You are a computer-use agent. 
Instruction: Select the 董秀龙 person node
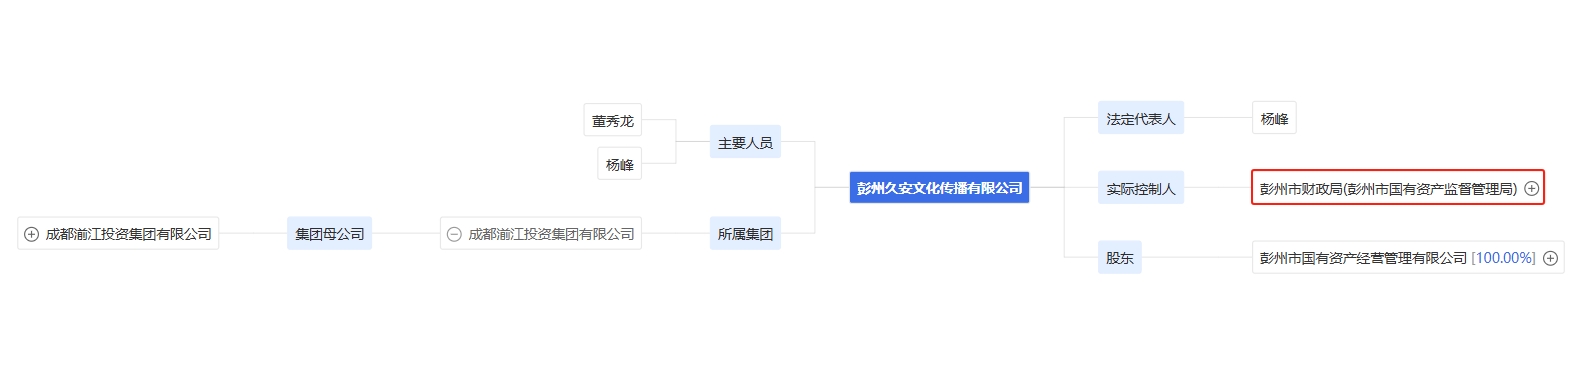pyautogui.click(x=613, y=120)
